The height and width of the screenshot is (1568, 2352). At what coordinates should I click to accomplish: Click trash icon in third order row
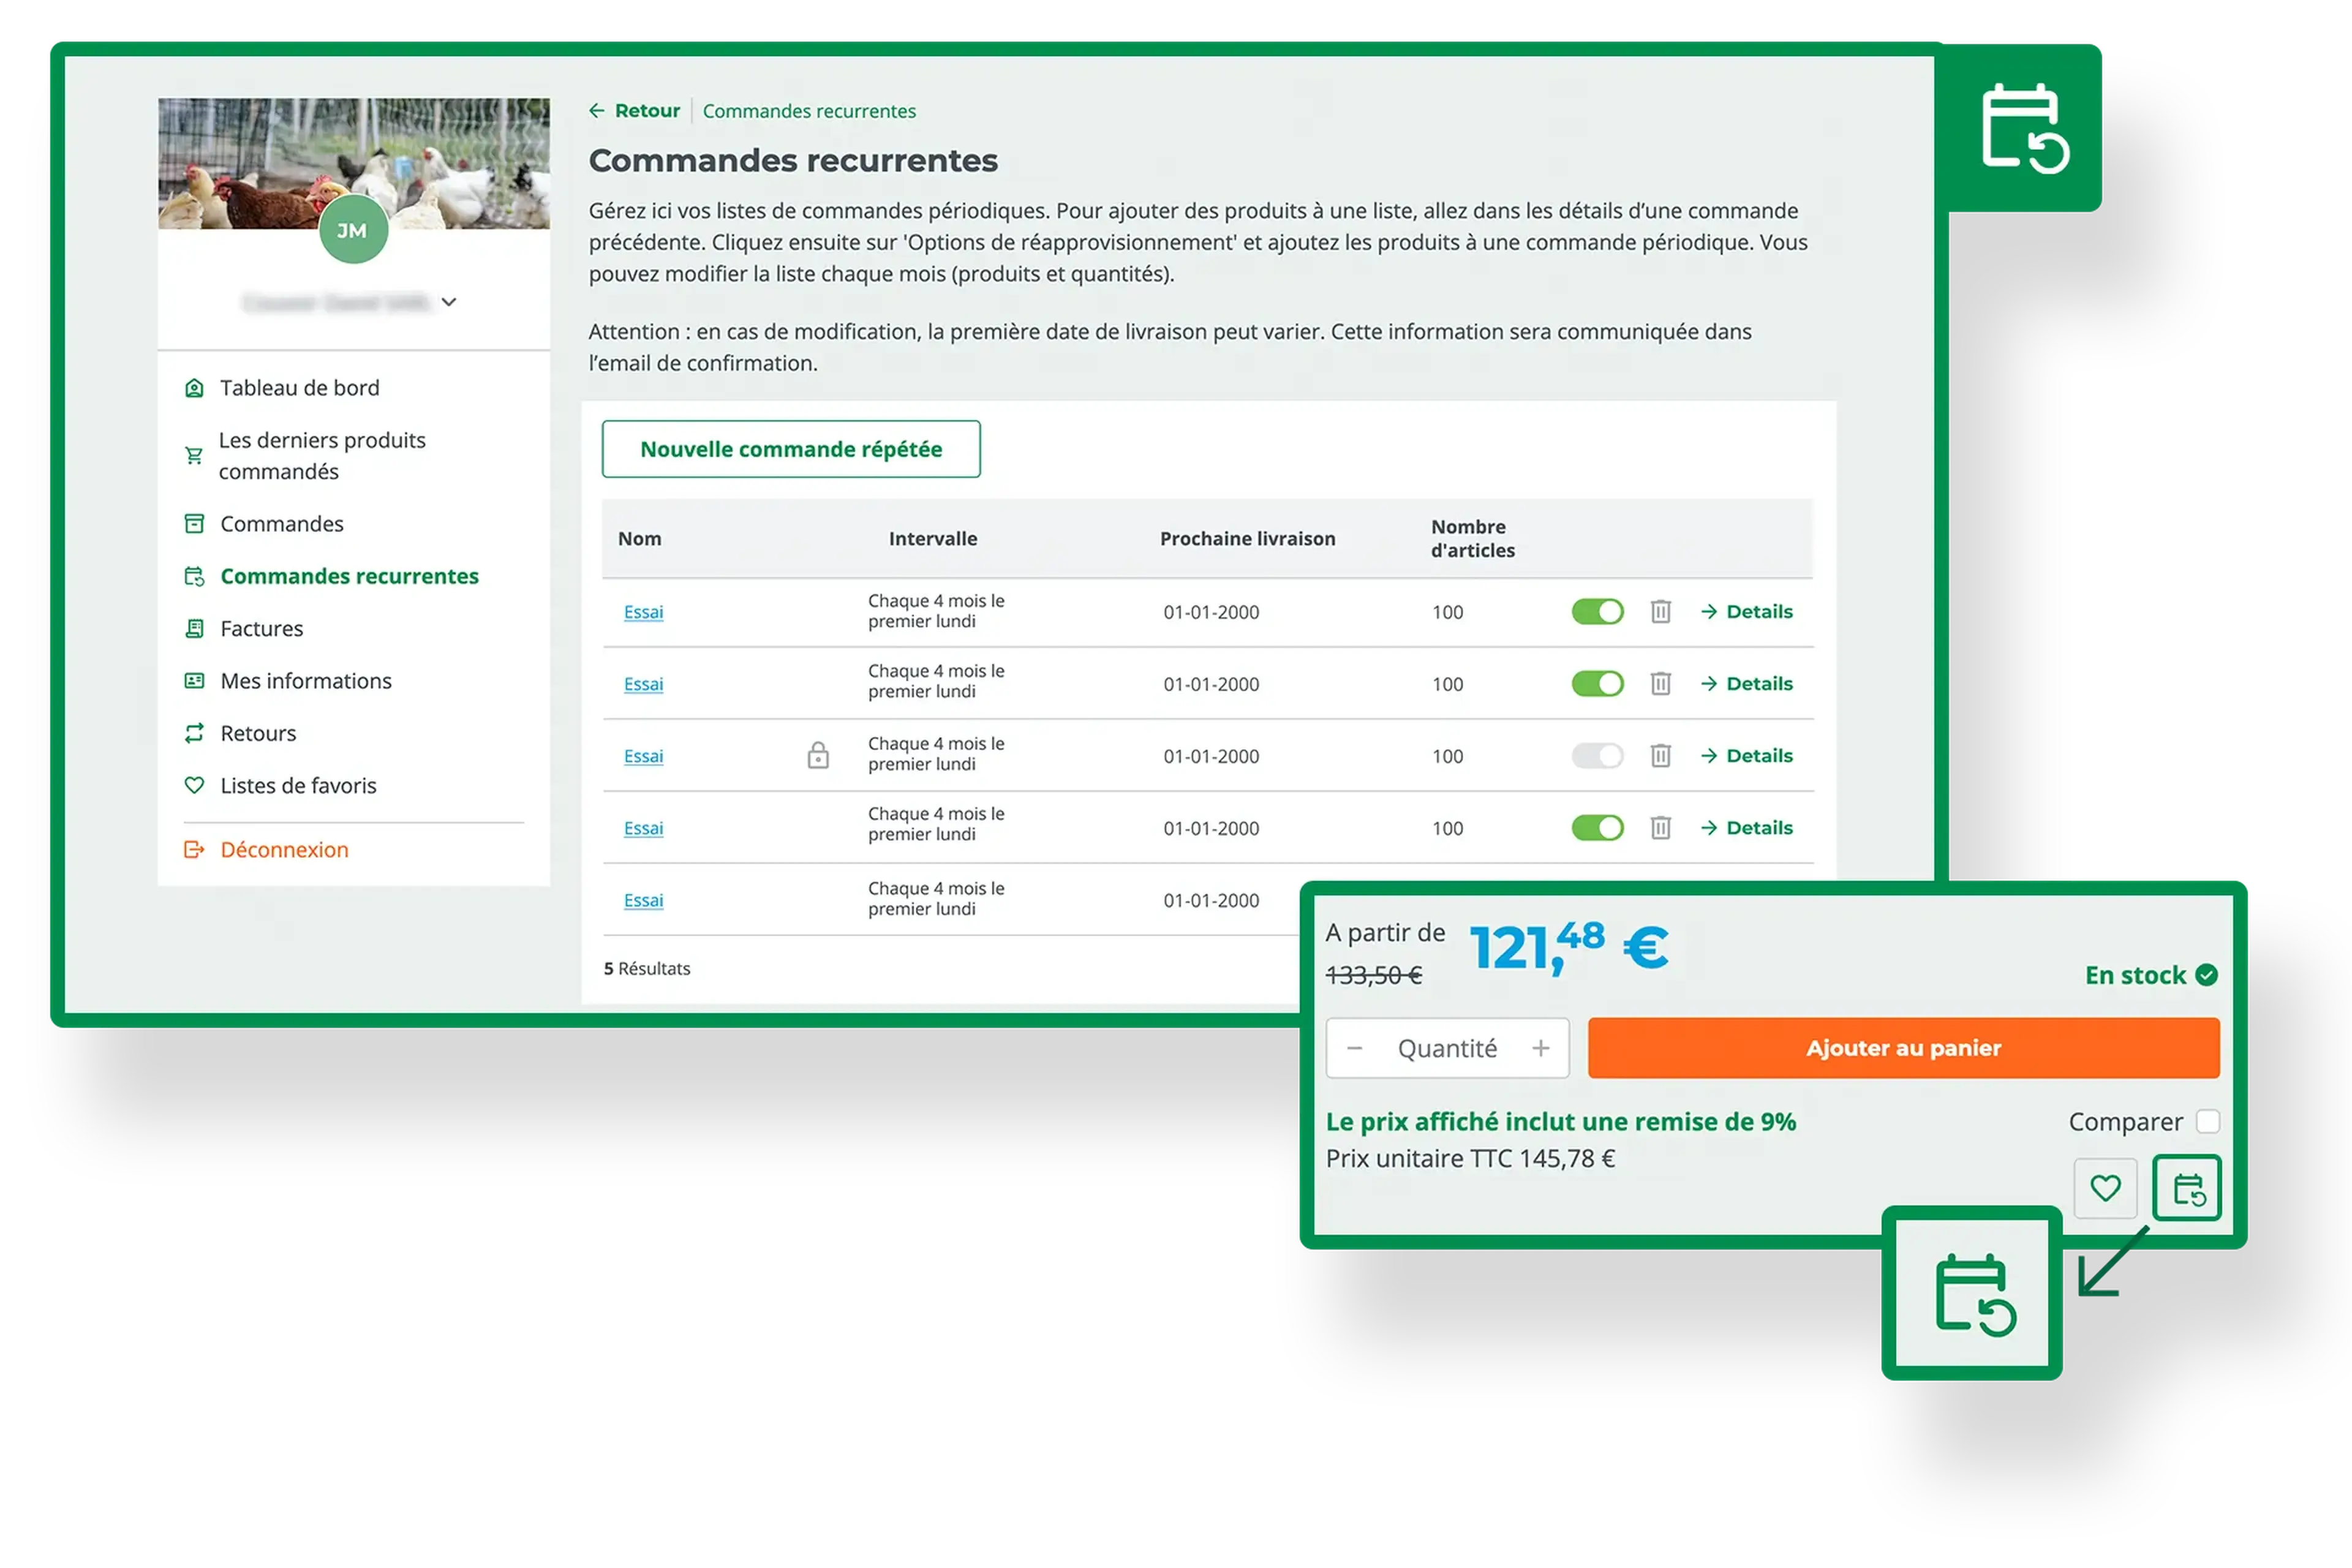point(1660,755)
